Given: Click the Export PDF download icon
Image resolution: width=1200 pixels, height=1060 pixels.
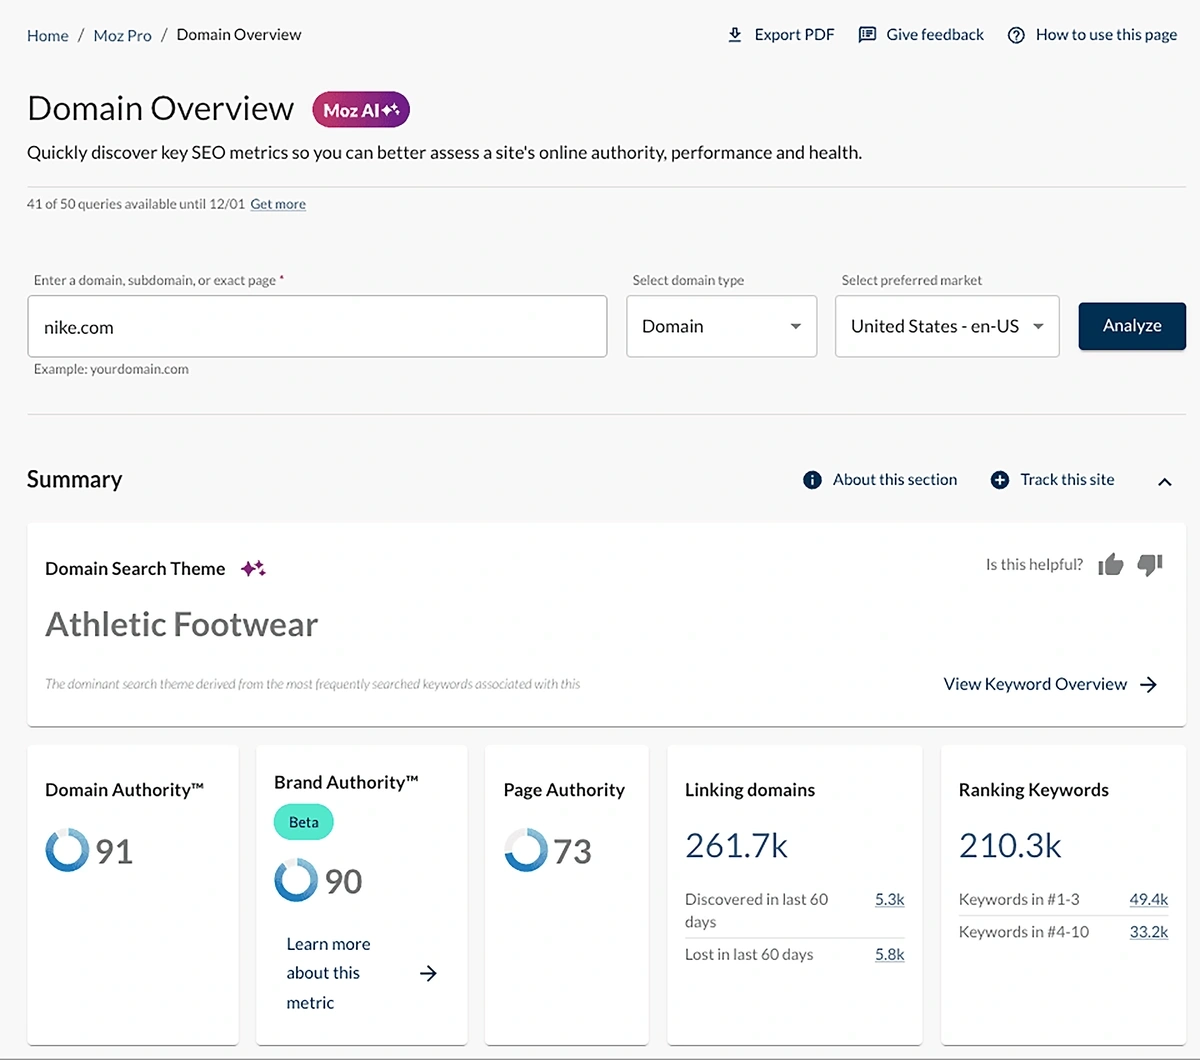Looking at the screenshot, I should coord(735,35).
